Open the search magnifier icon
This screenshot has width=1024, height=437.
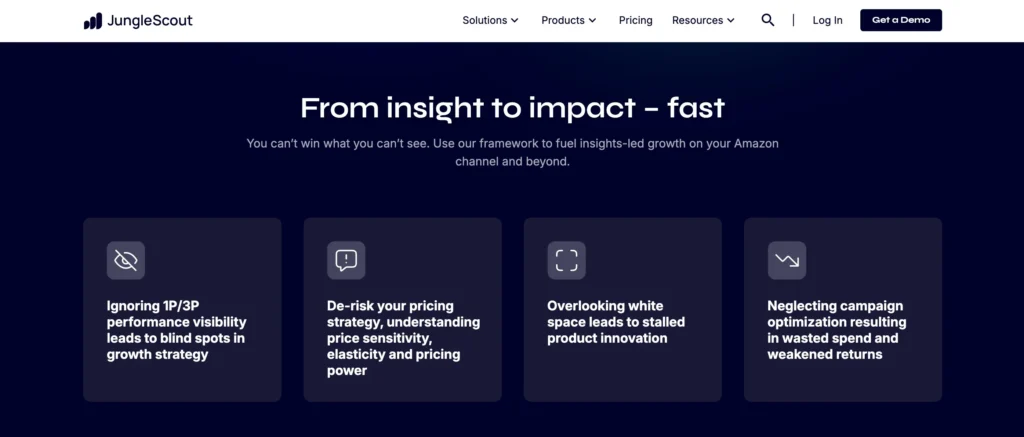coord(768,20)
